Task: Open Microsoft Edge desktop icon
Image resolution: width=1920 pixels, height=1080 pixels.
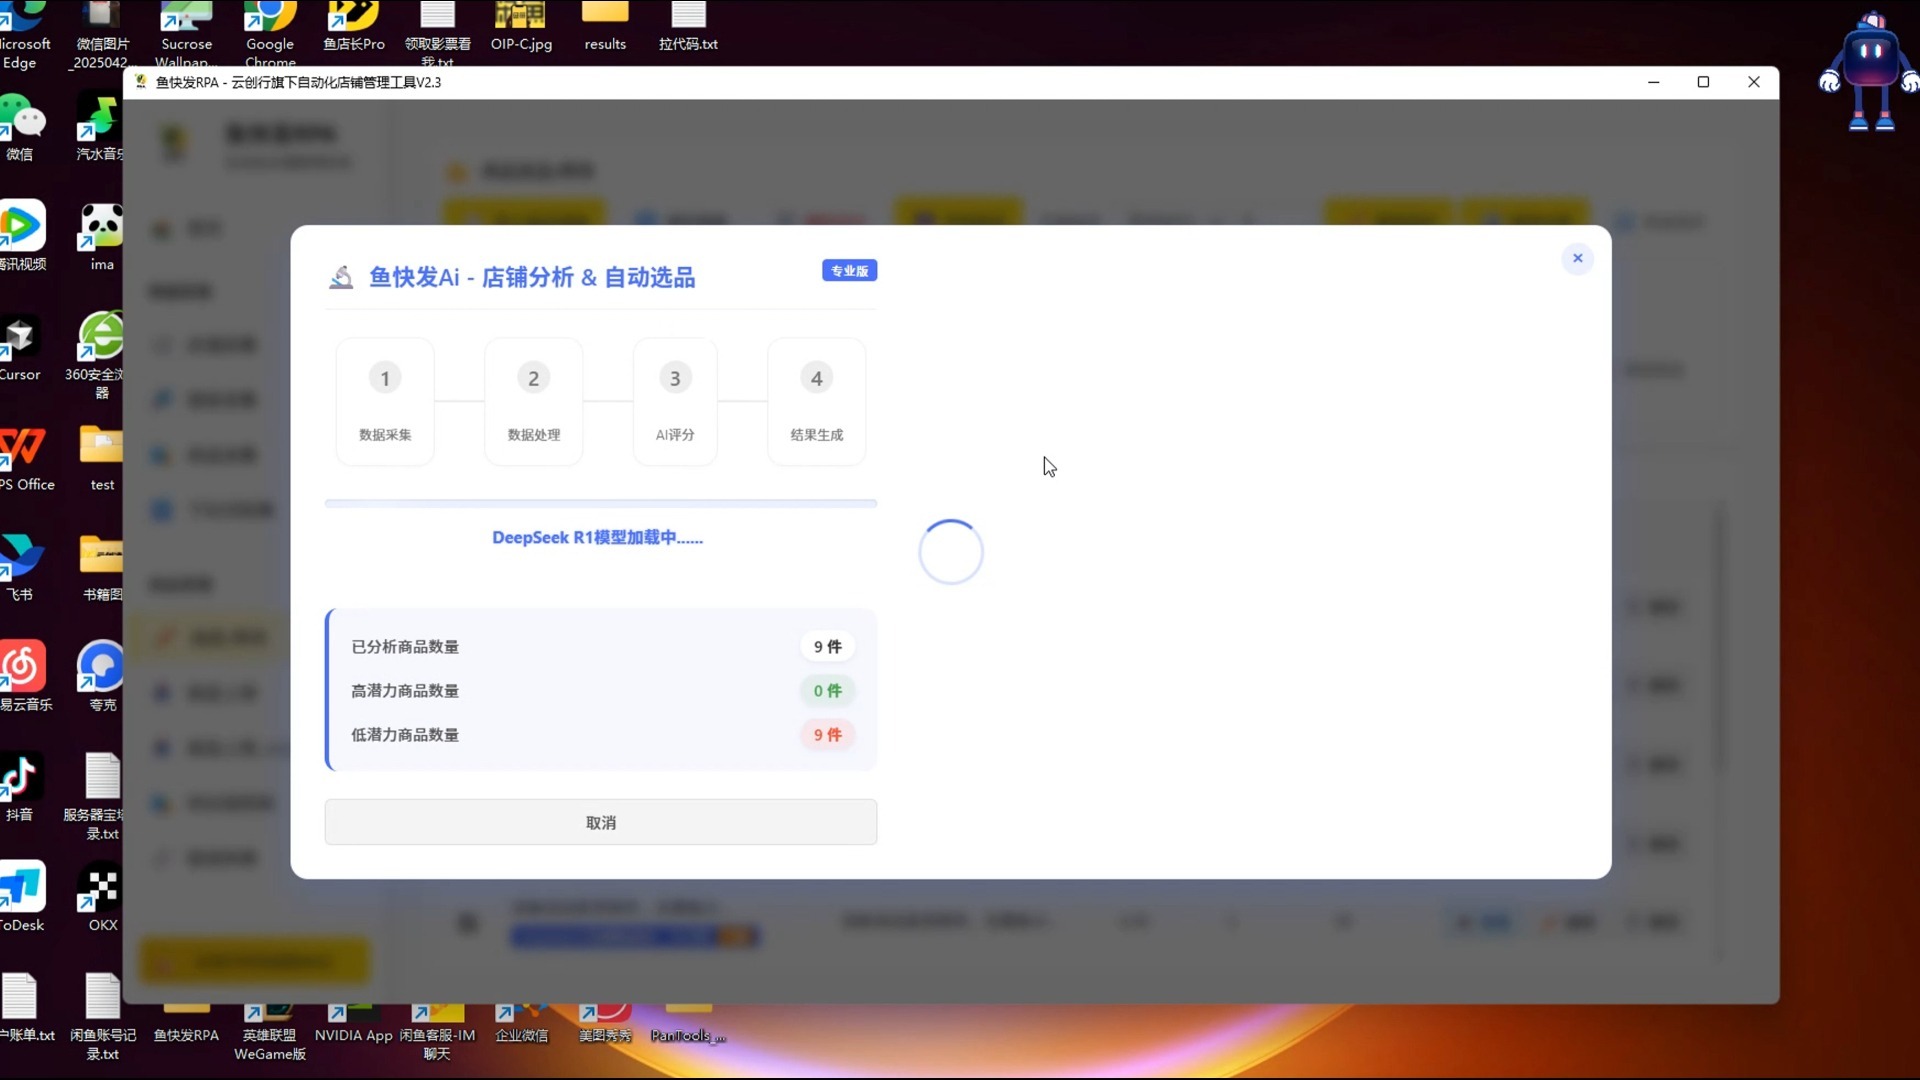Action: [x=22, y=33]
